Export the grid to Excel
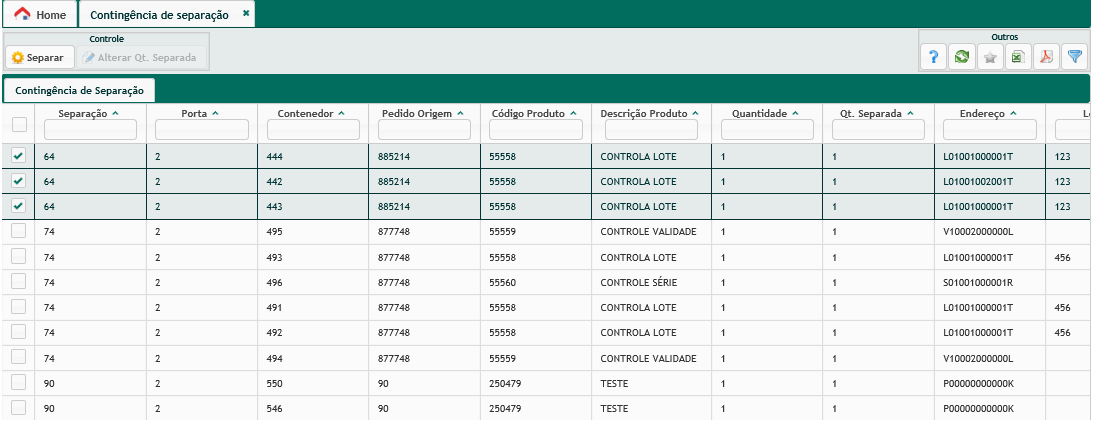The width and height of the screenshot is (1096, 425). [1017, 57]
